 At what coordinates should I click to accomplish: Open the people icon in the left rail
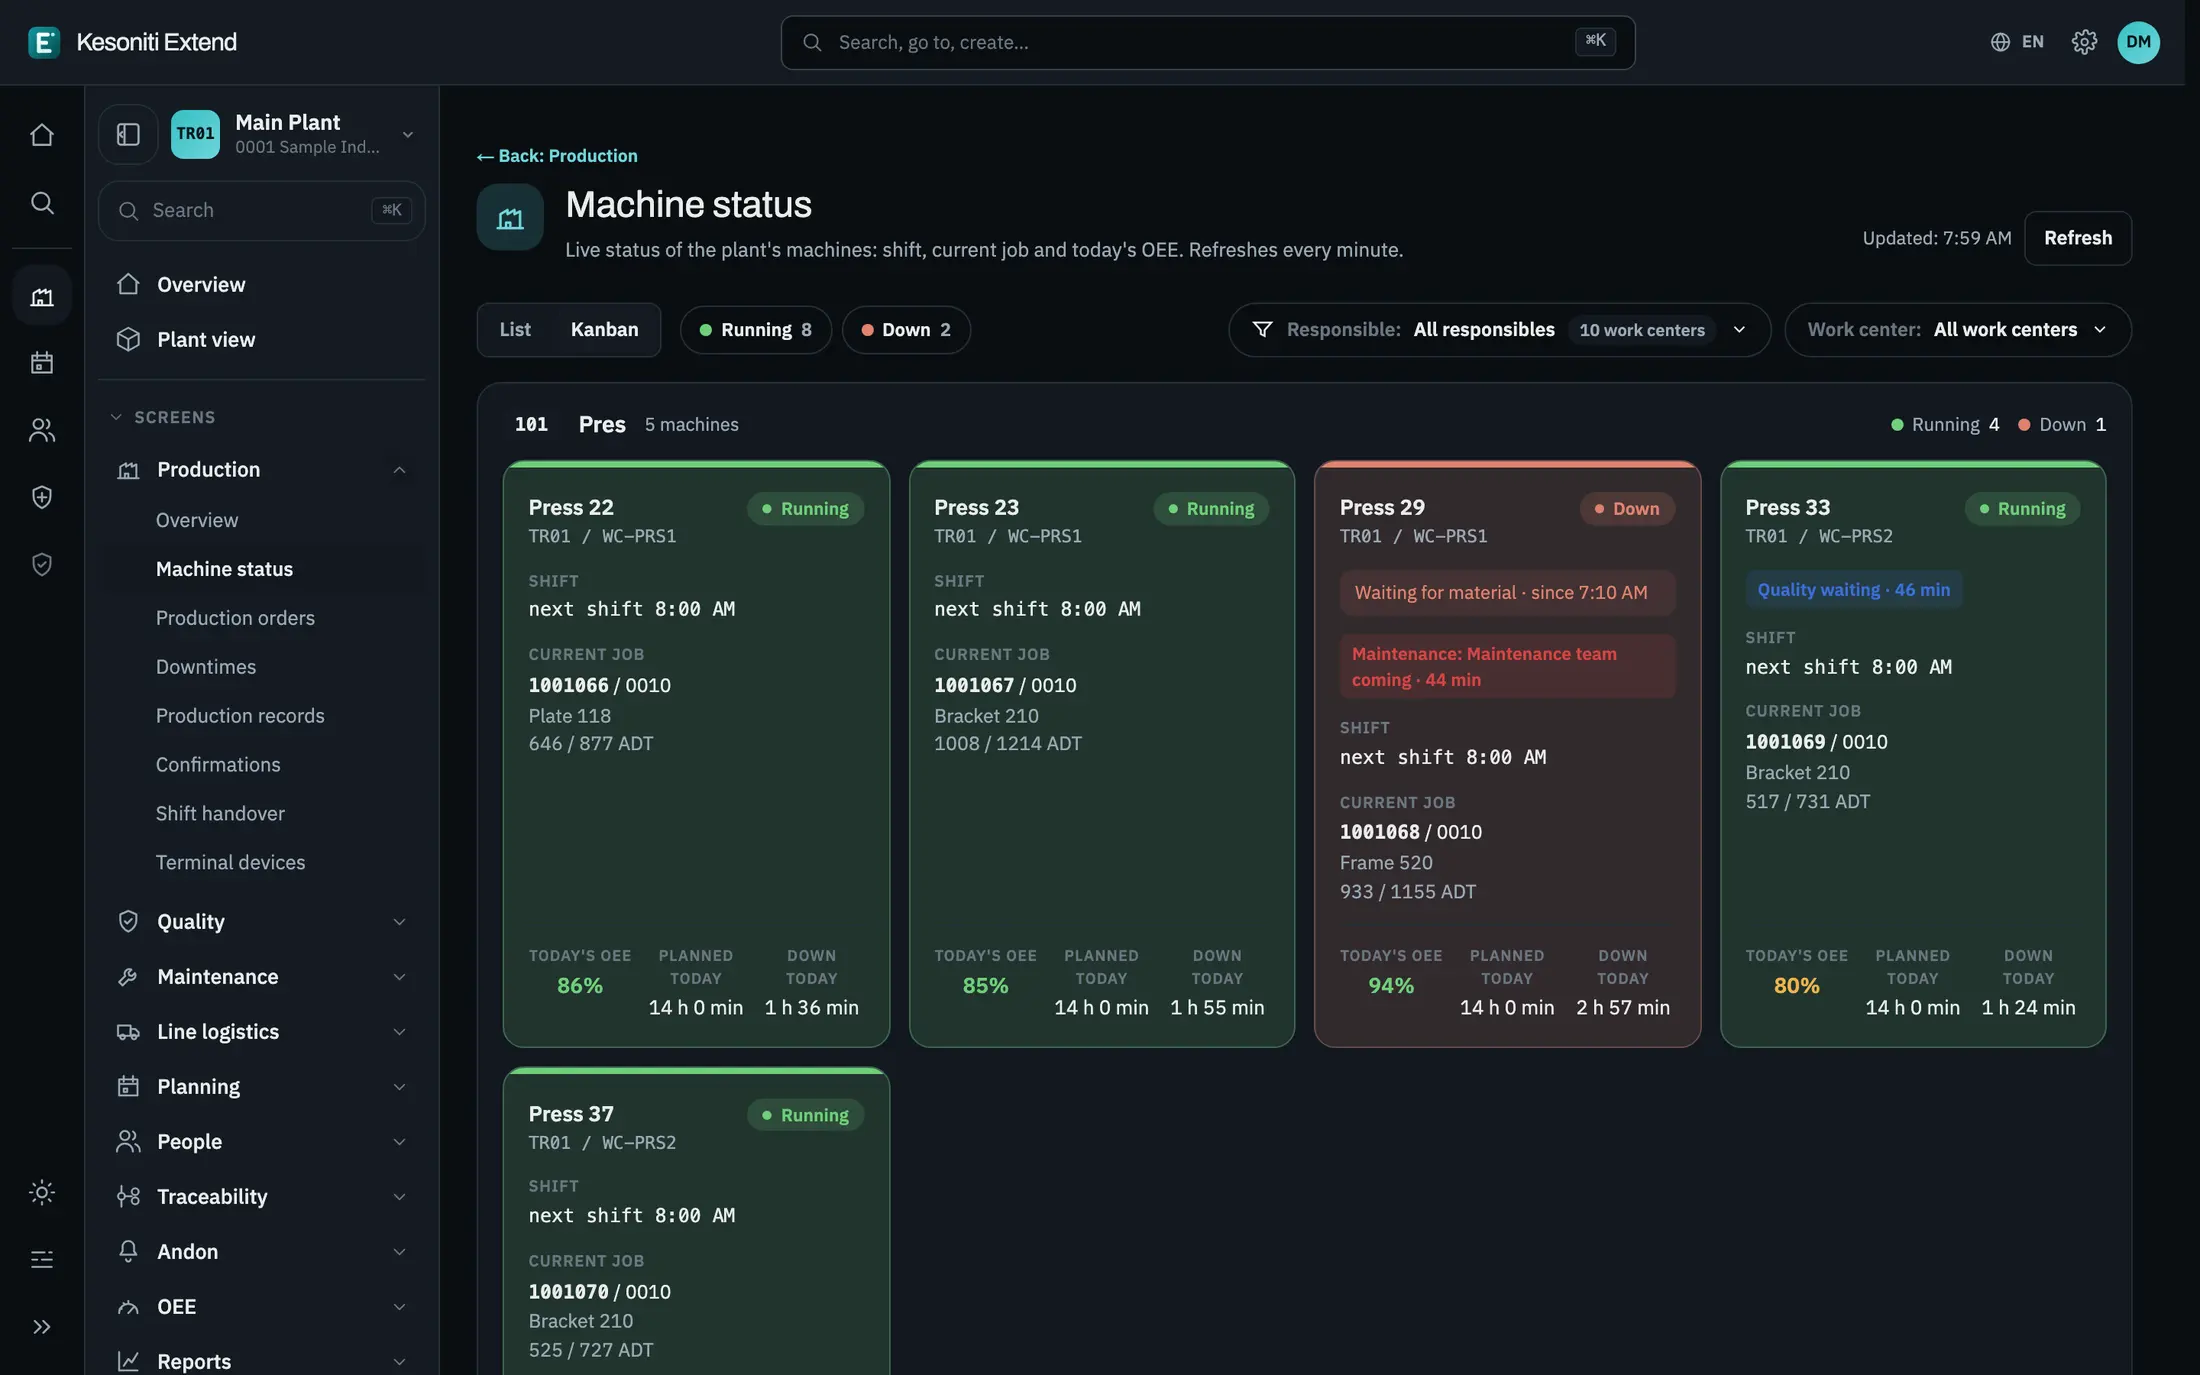[x=41, y=430]
